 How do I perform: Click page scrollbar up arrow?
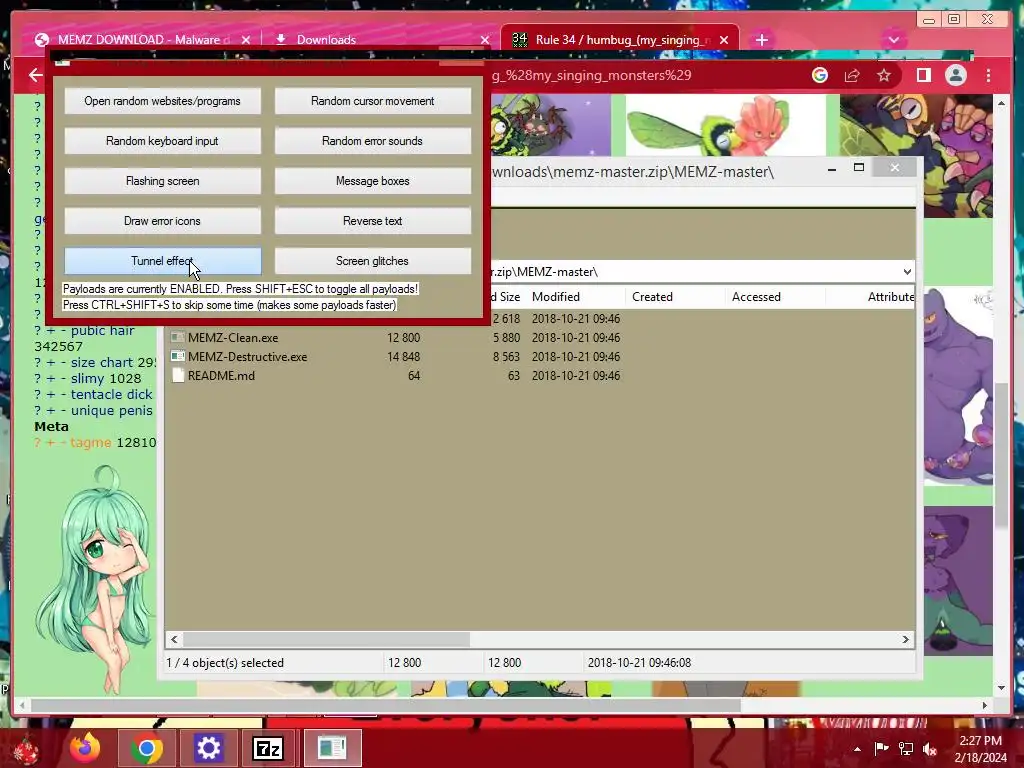pos(1002,103)
